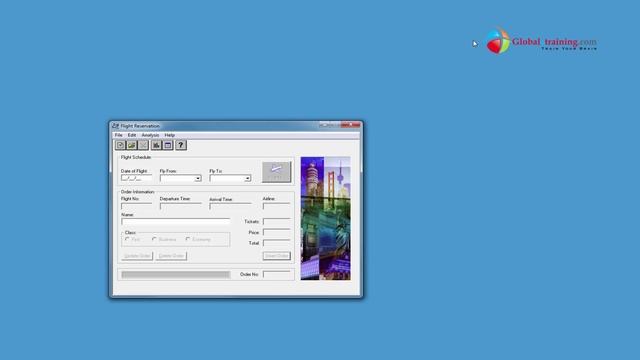The height and width of the screenshot is (360, 640).
Task: Click the city skyline picture
Action: (x=325, y=218)
